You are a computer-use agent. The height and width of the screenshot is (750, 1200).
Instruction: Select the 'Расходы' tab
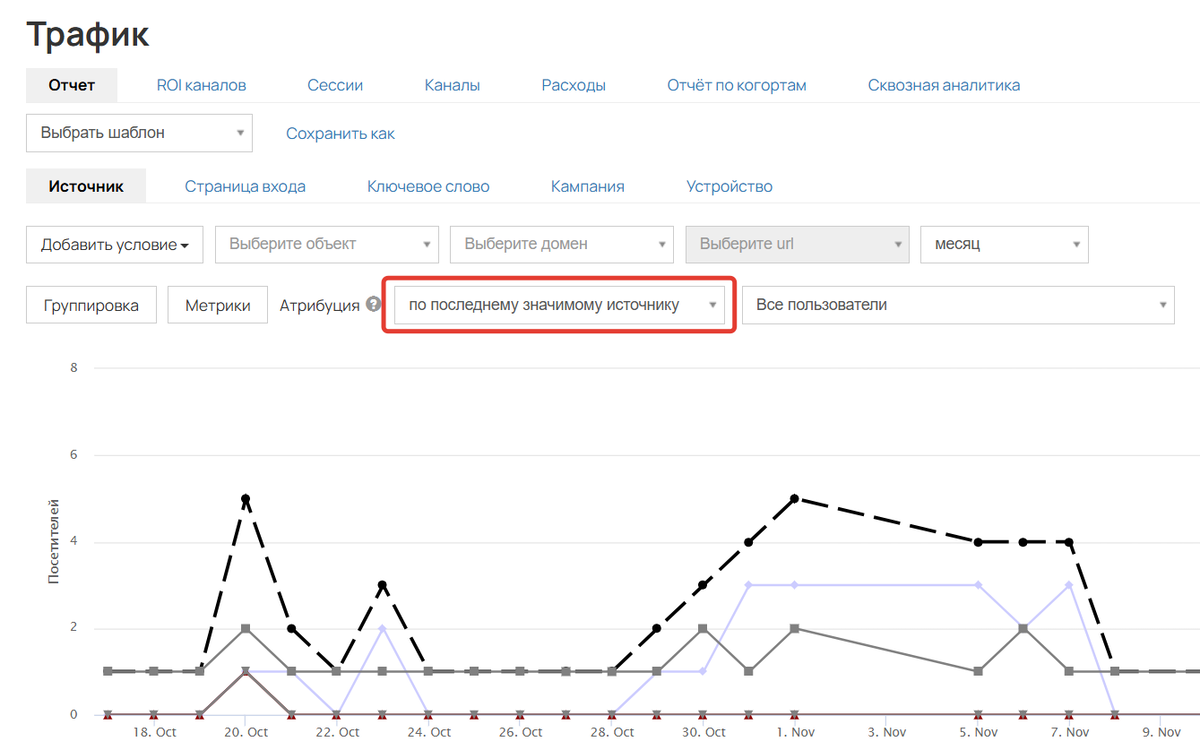point(573,85)
